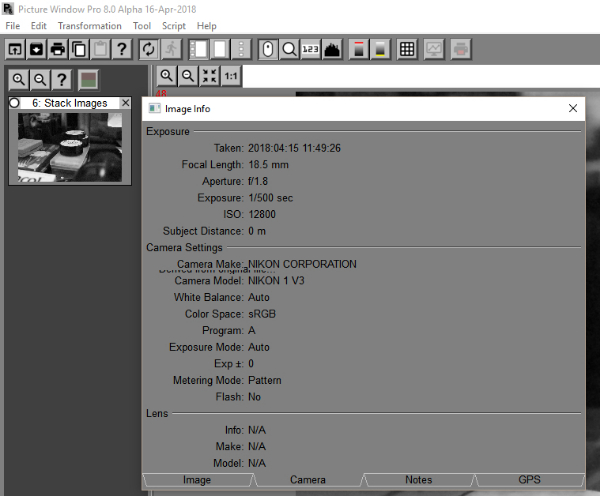Switch to the Notes tab
600x496 pixels.
point(418,480)
